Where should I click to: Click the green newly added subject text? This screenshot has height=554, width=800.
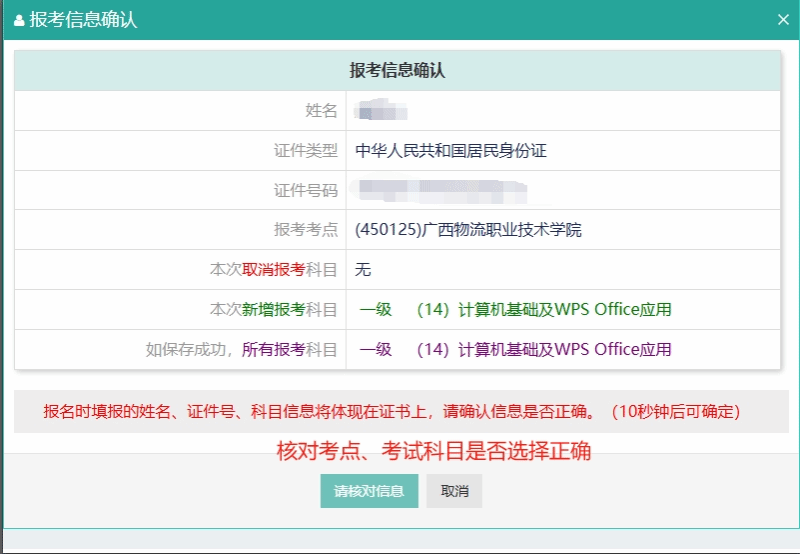point(515,310)
